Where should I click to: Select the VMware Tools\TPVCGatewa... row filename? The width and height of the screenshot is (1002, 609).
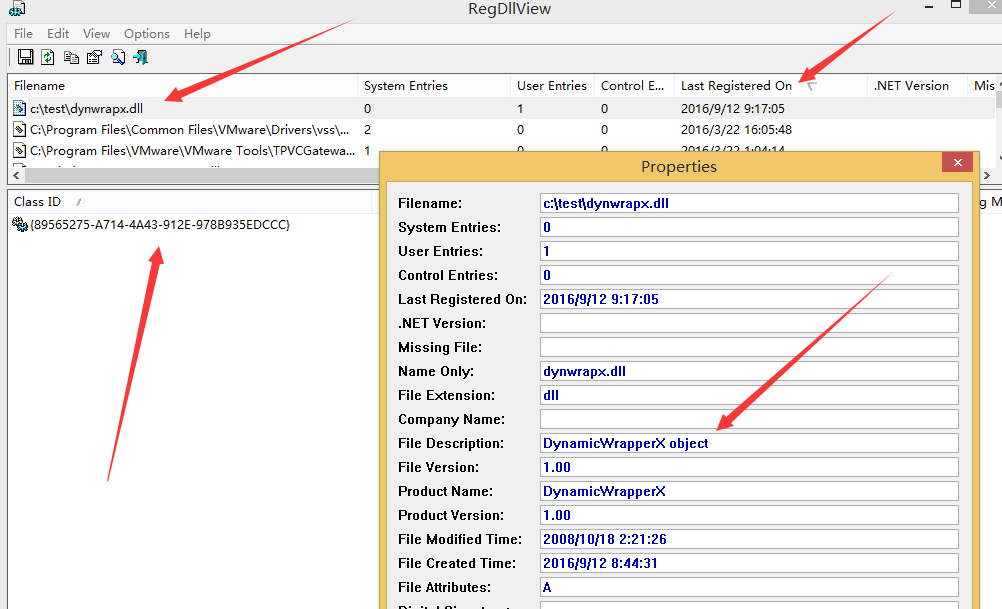pos(192,151)
